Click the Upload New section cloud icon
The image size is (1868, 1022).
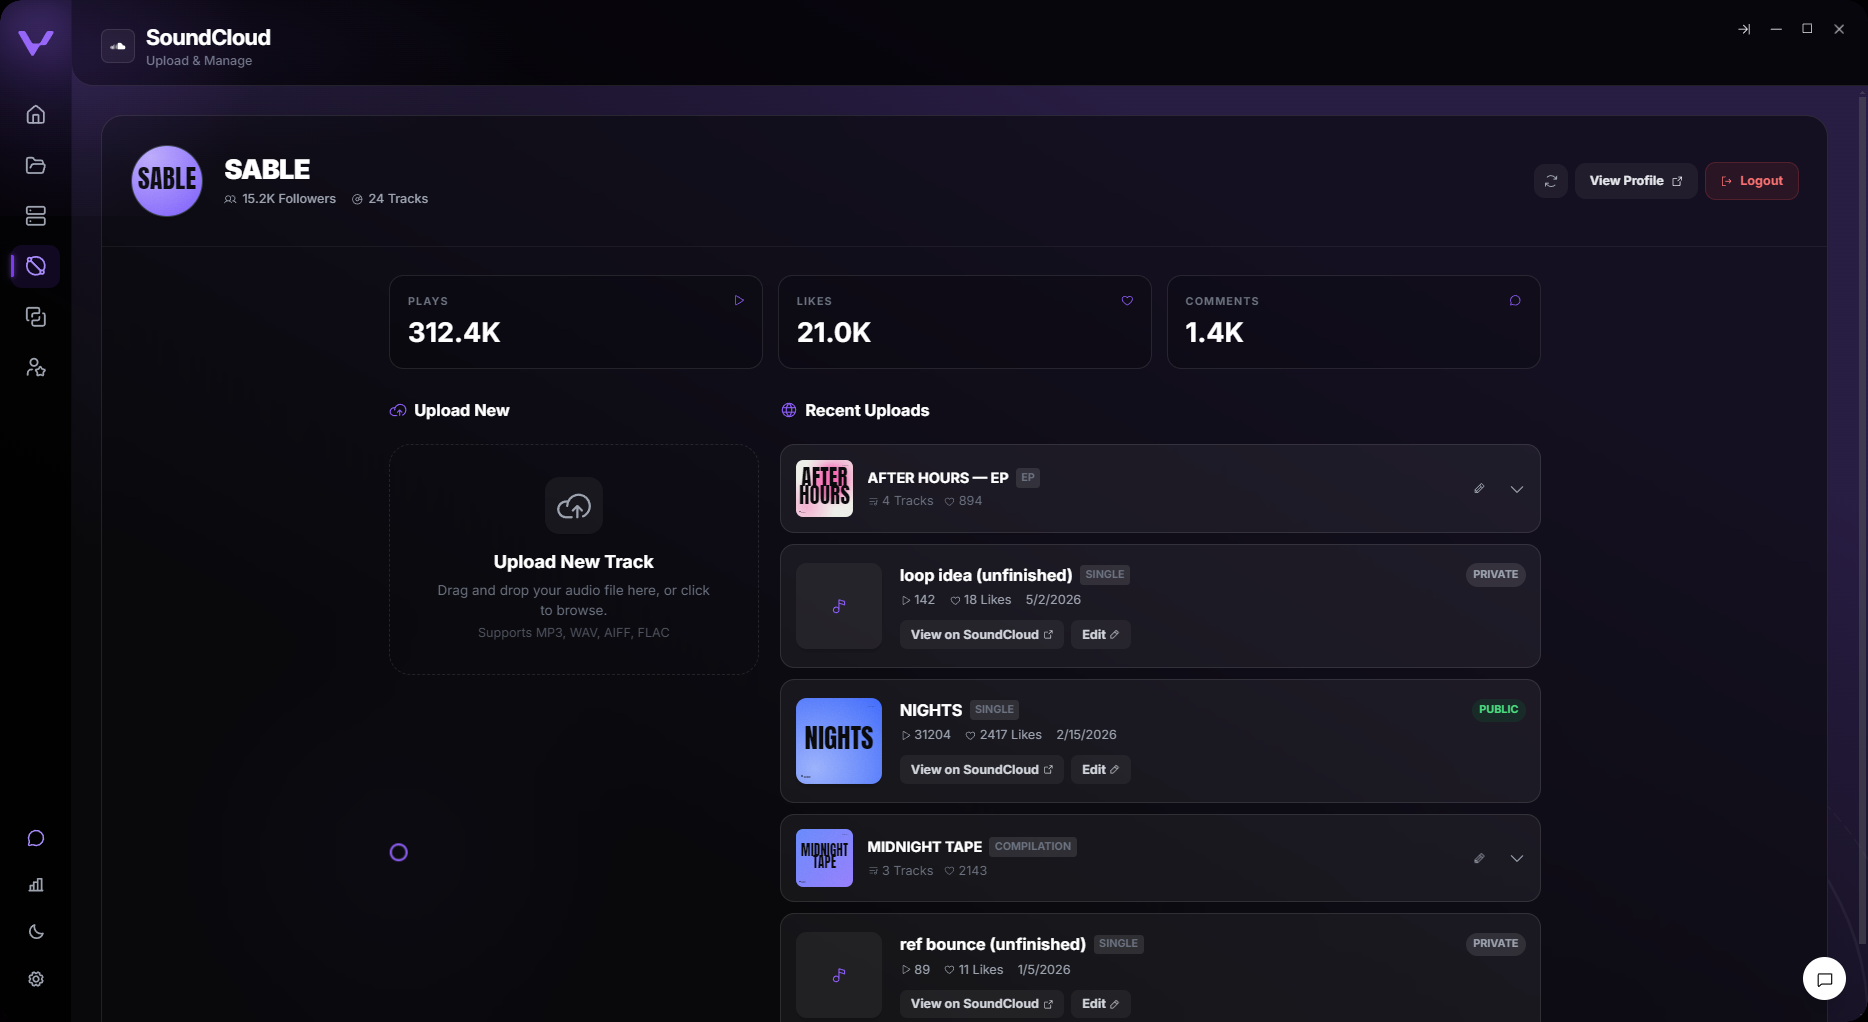click(398, 410)
